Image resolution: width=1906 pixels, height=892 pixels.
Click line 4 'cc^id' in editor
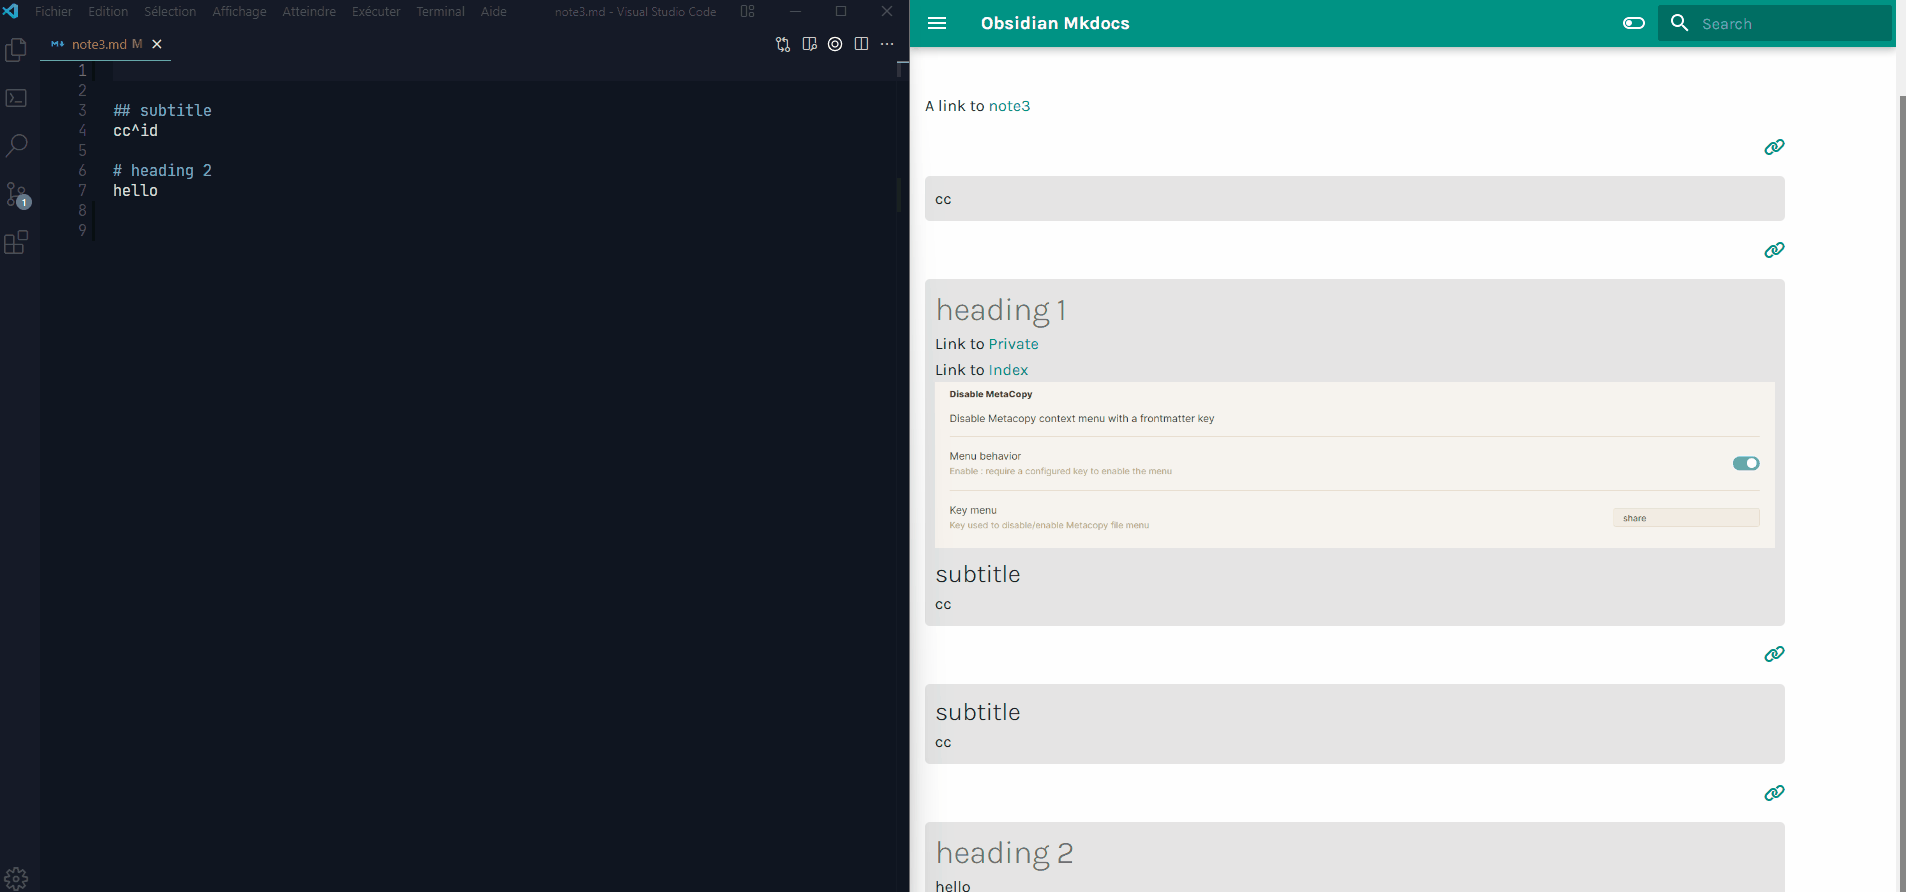(x=135, y=130)
